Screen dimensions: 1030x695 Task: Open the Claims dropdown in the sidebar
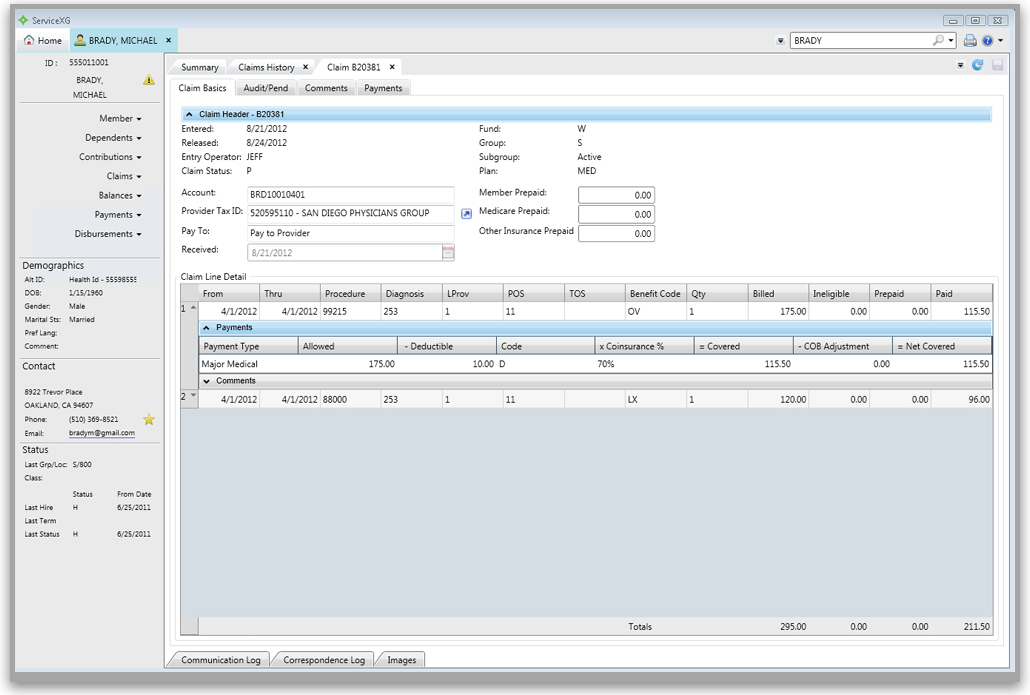[x=124, y=176]
